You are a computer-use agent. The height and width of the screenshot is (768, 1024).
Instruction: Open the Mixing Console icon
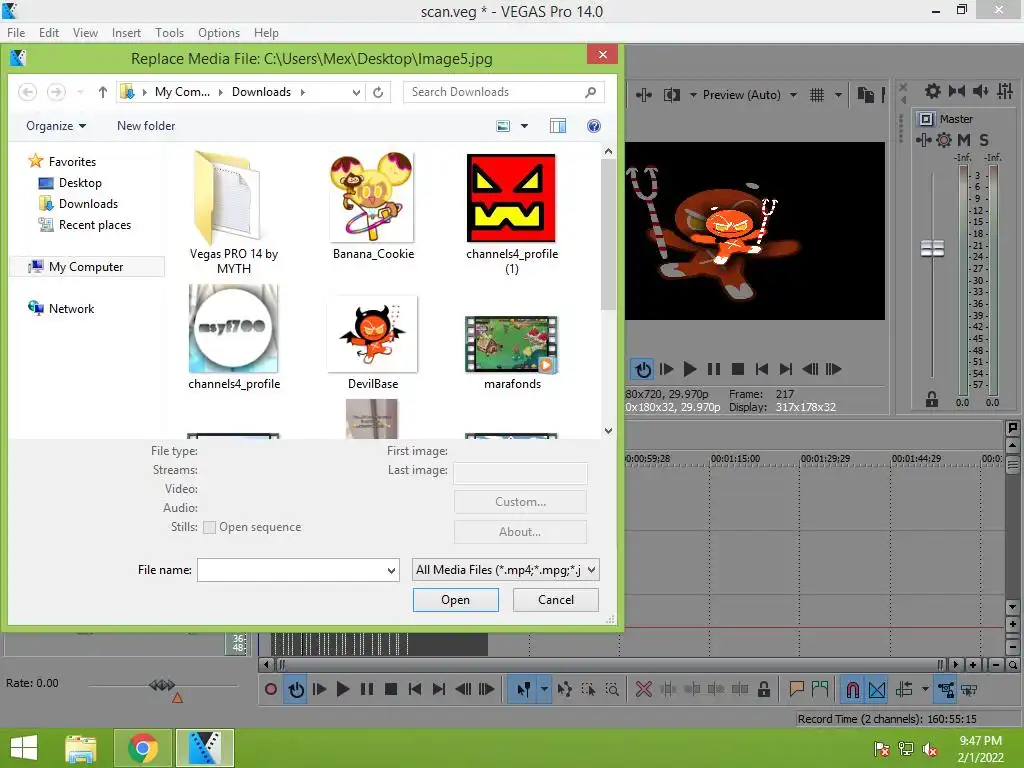tap(1004, 91)
